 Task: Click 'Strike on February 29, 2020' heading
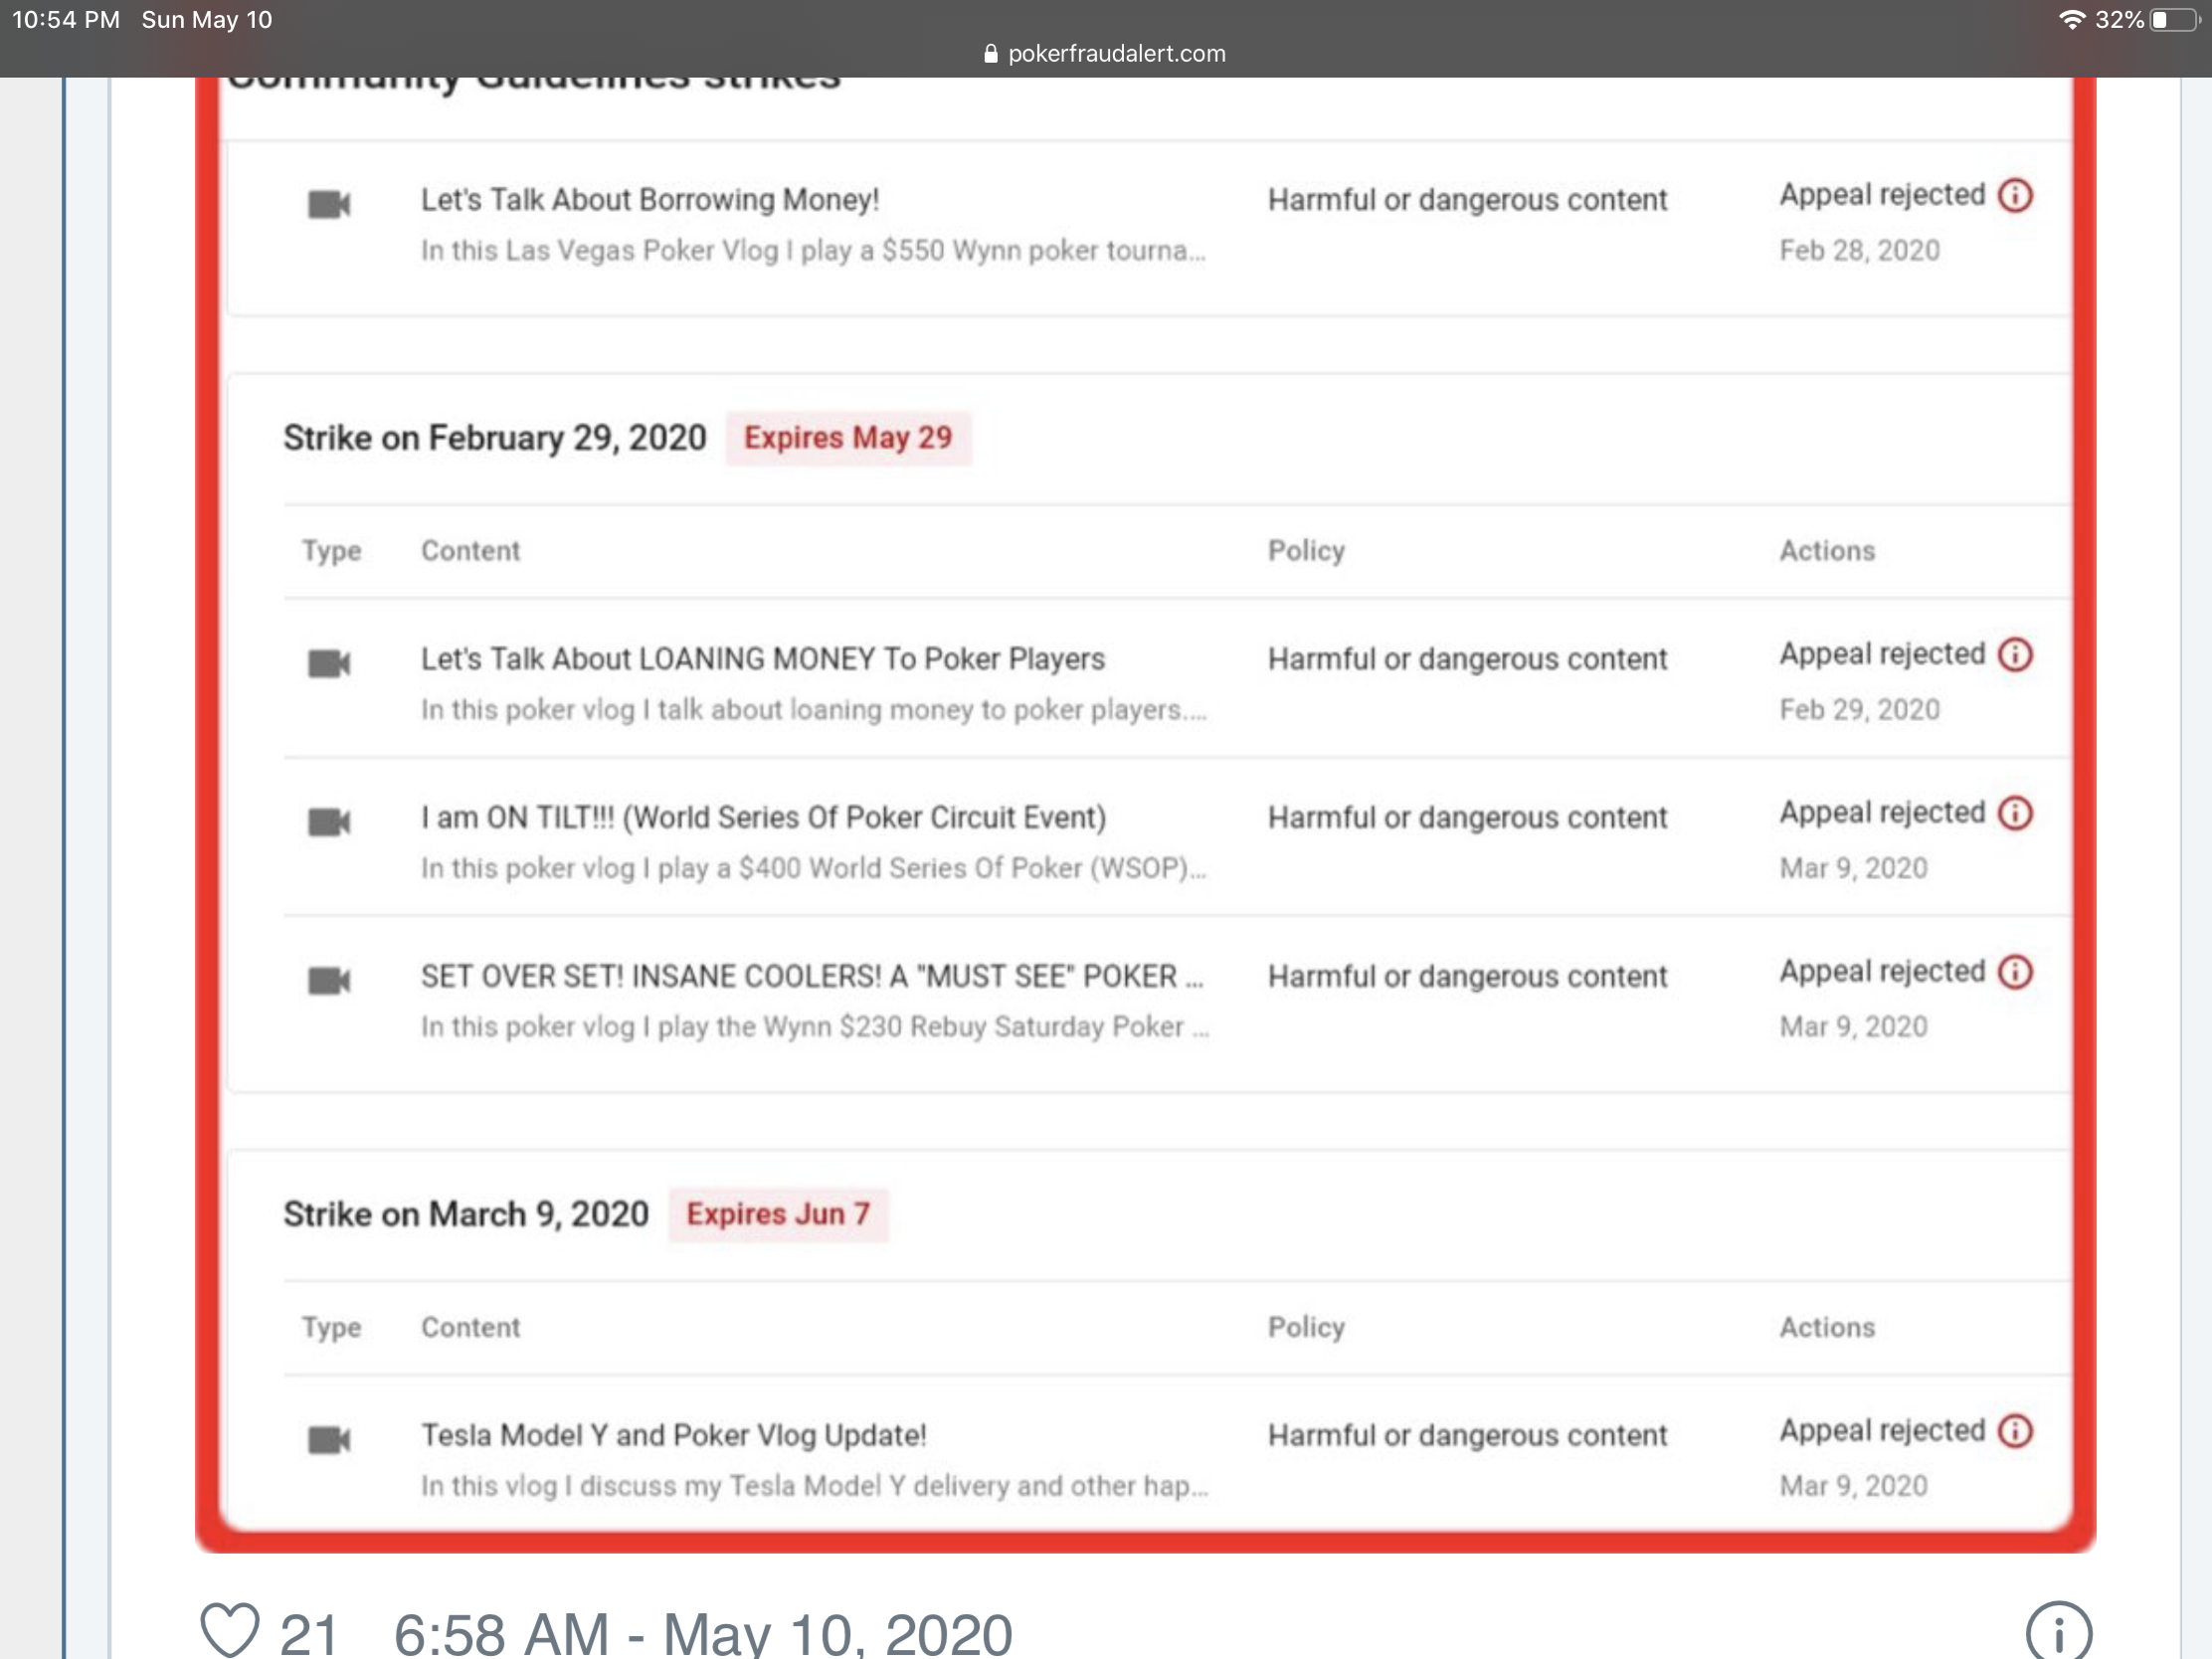click(x=495, y=438)
